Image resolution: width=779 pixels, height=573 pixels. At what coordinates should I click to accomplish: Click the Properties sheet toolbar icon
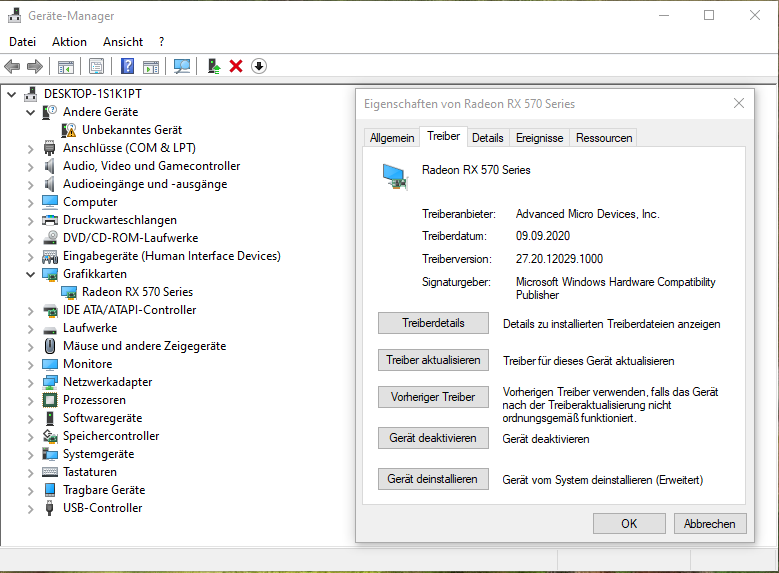[96, 66]
